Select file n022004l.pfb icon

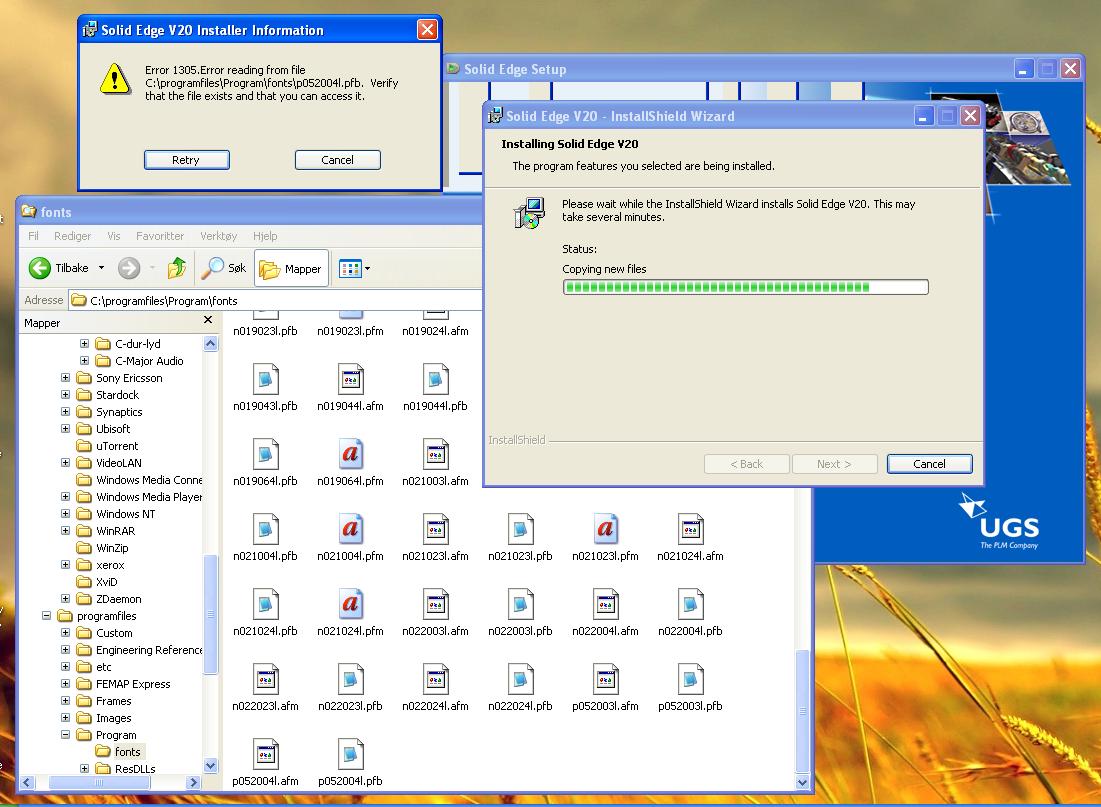pos(690,605)
